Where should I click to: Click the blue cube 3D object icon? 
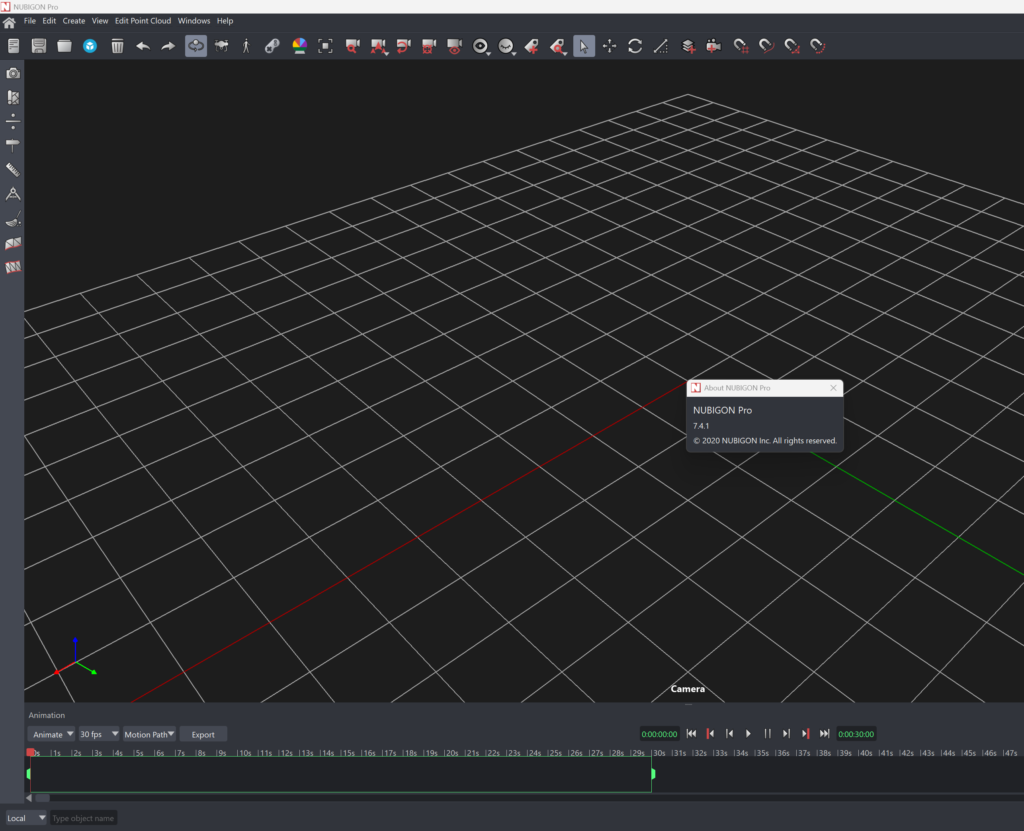(90, 46)
